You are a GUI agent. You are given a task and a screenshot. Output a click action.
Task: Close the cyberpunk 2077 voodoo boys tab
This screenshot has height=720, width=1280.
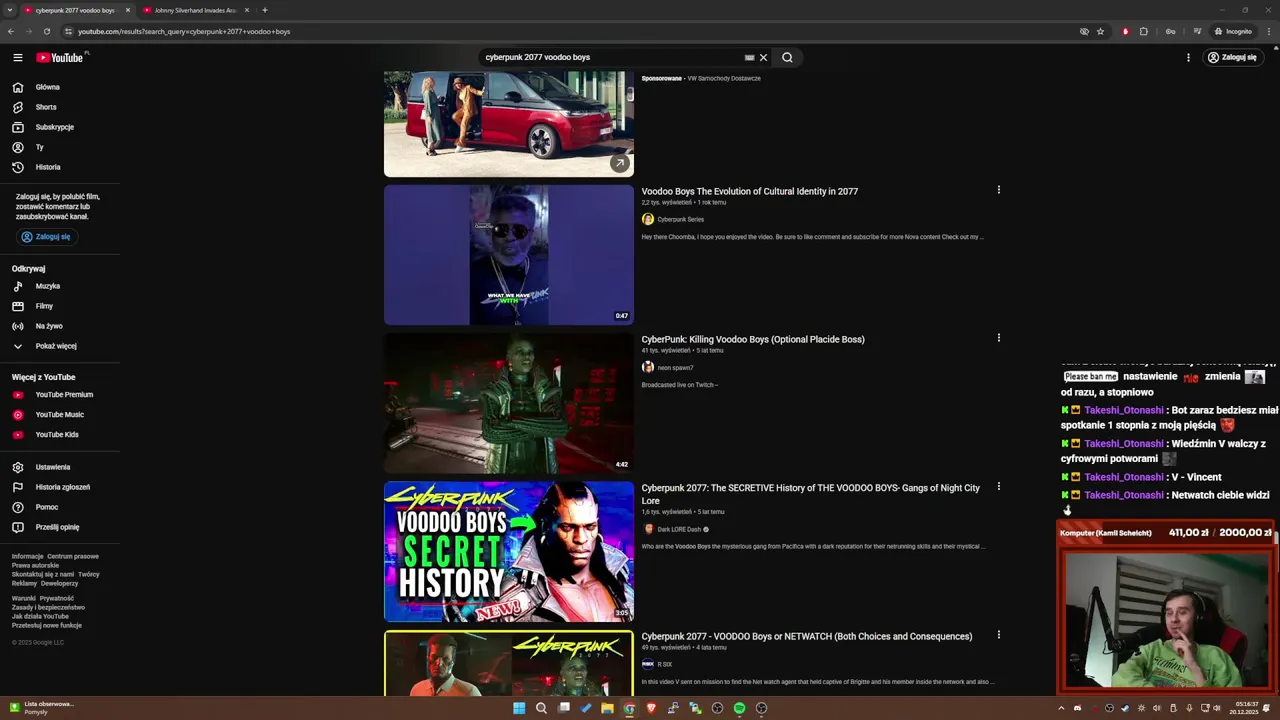point(128,10)
